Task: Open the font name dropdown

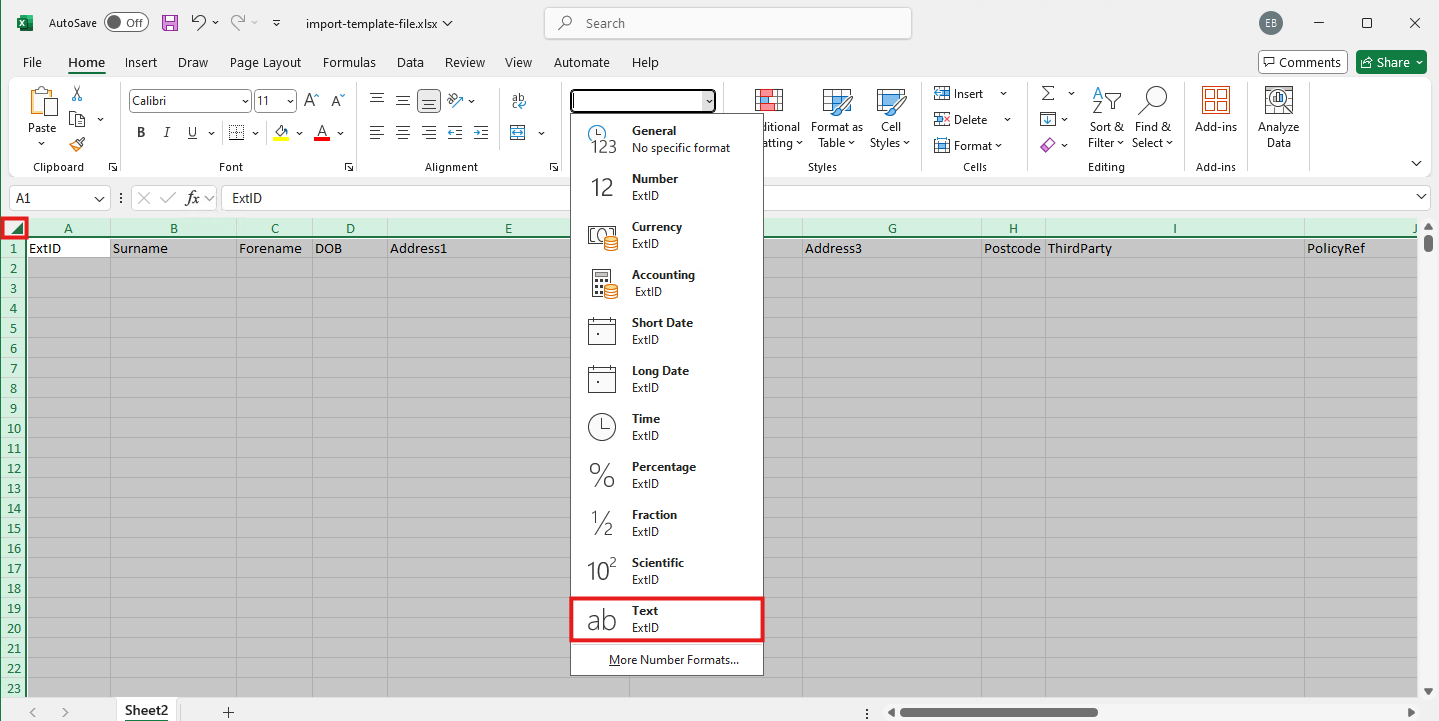Action: click(245, 101)
